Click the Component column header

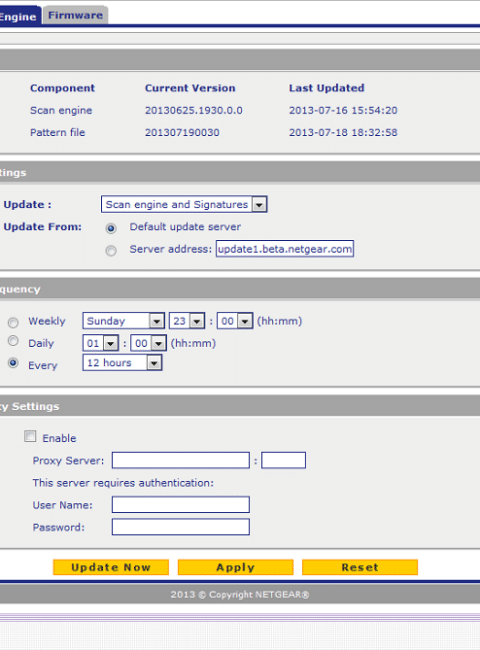tap(63, 88)
